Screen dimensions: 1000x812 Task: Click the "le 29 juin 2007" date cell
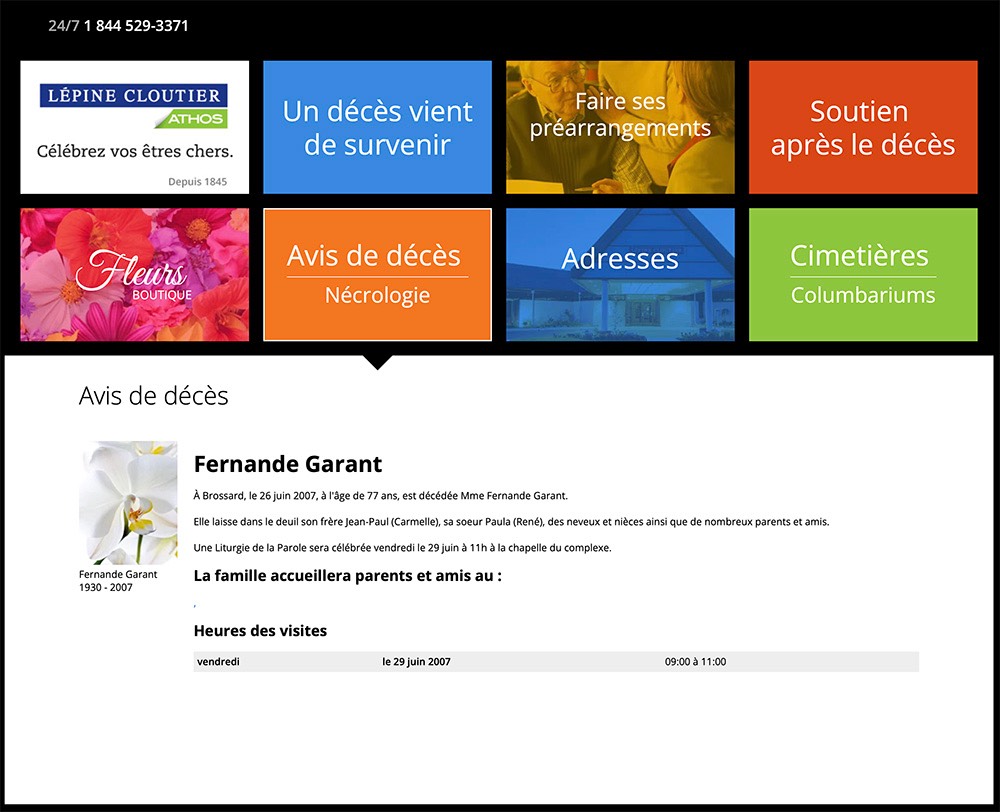coord(416,661)
